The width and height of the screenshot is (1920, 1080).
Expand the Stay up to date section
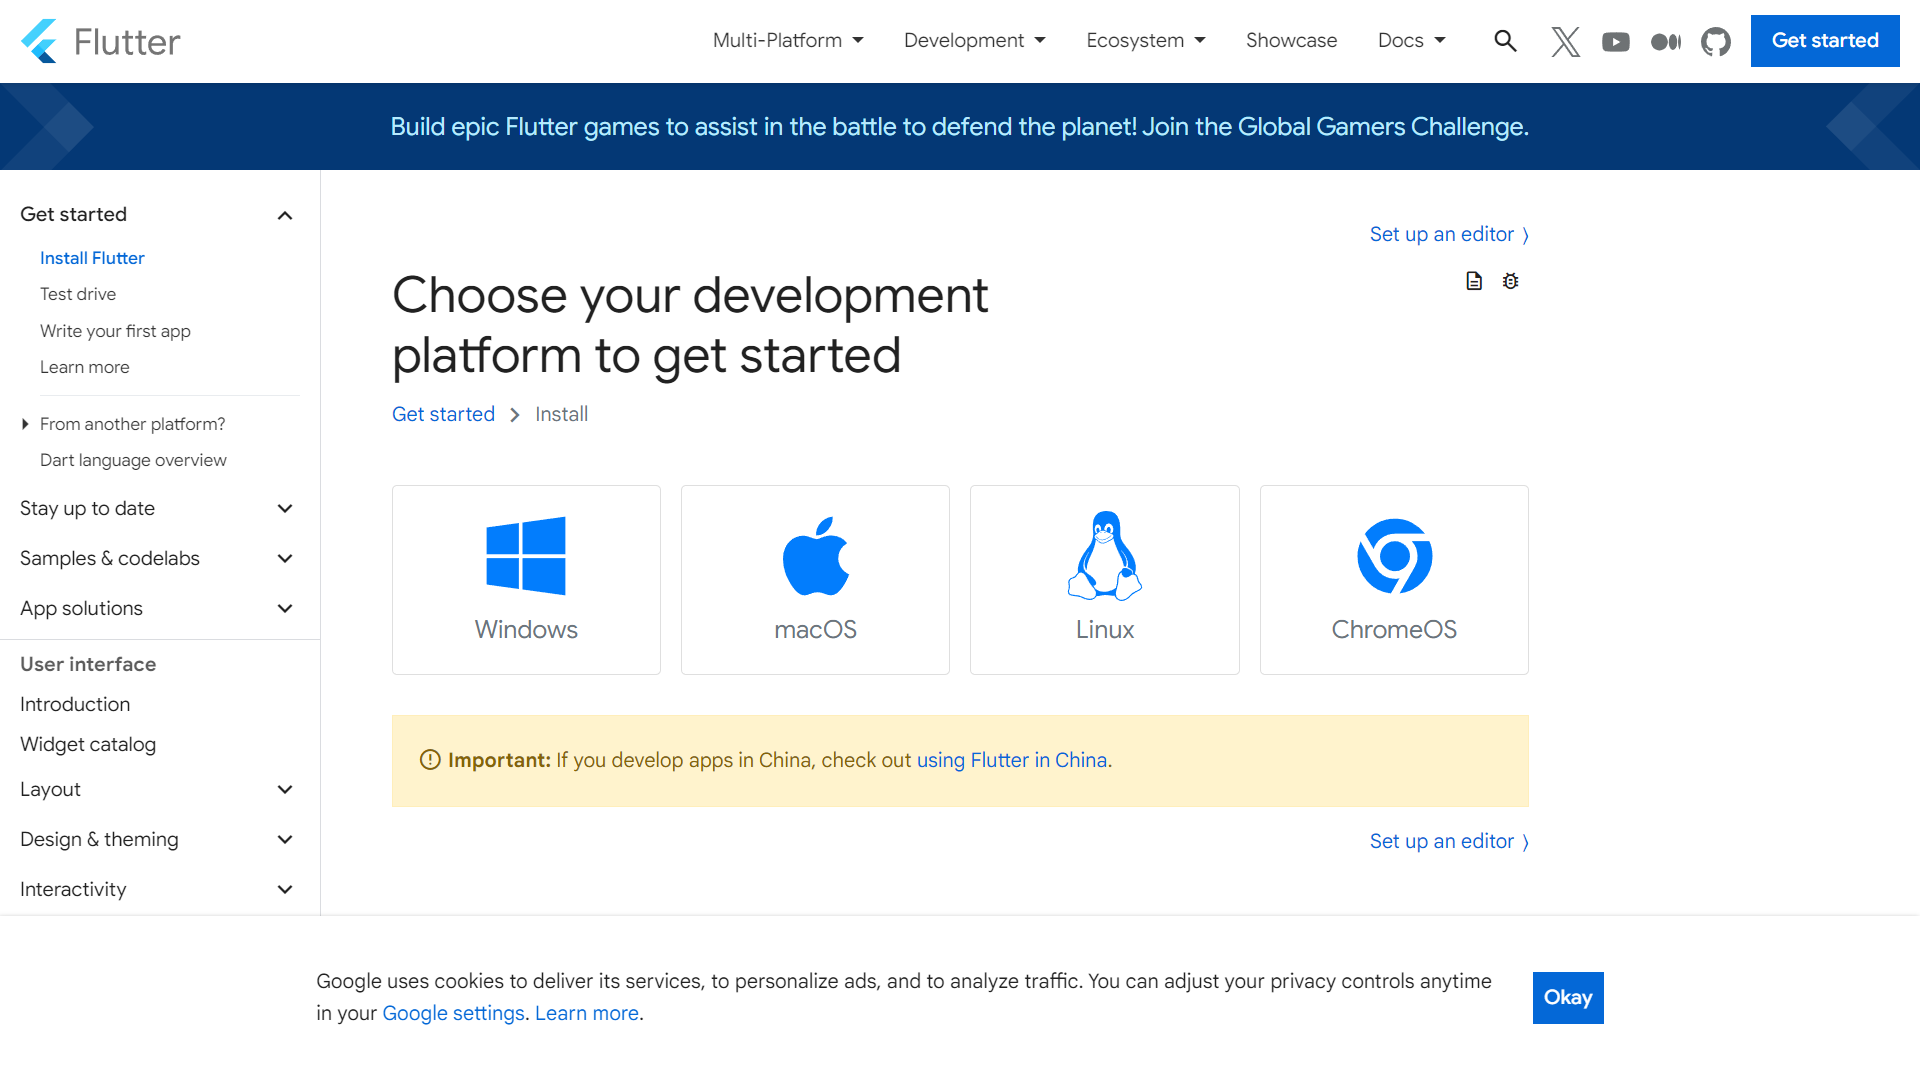coord(285,508)
